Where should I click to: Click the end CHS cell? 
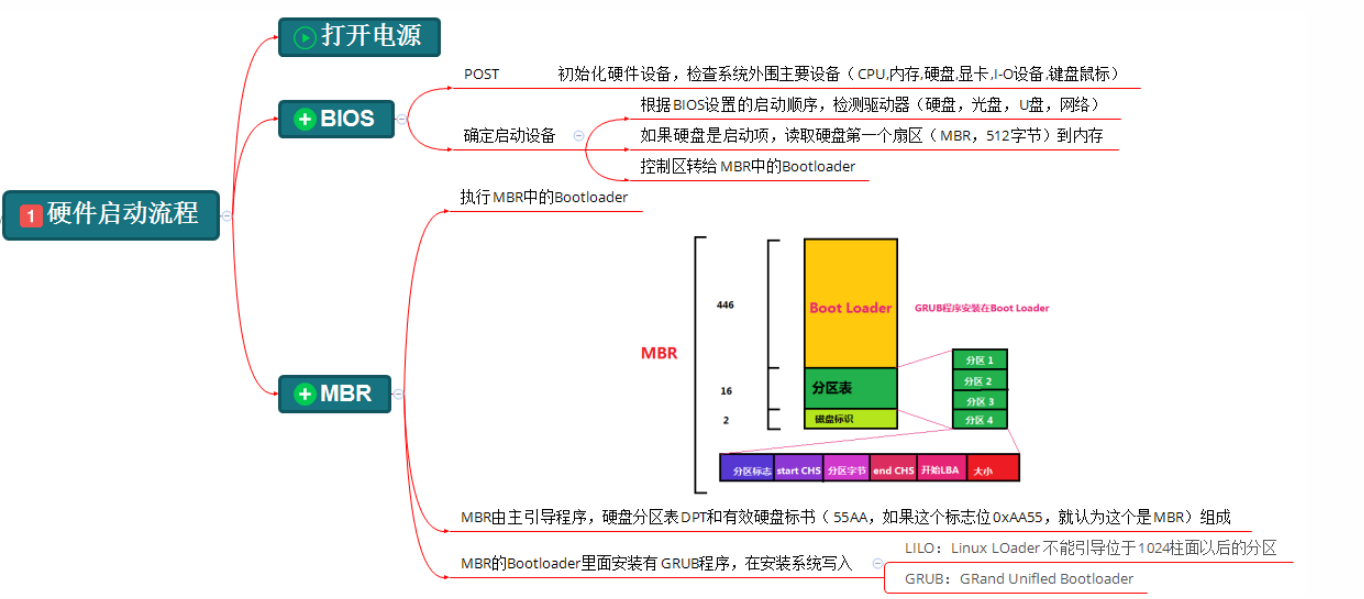[893, 469]
